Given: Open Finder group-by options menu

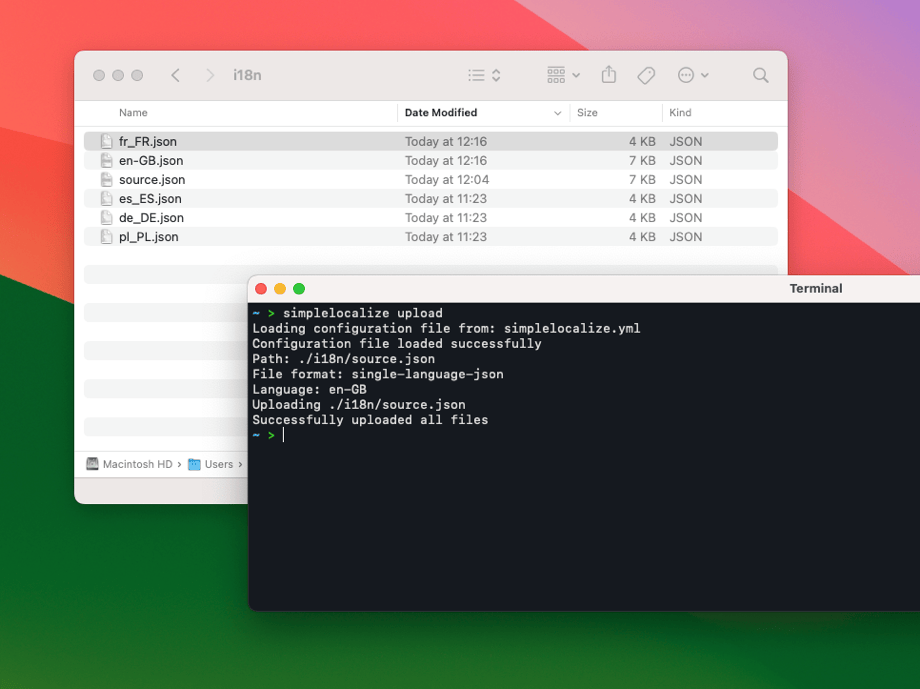Looking at the screenshot, I should [x=563, y=75].
